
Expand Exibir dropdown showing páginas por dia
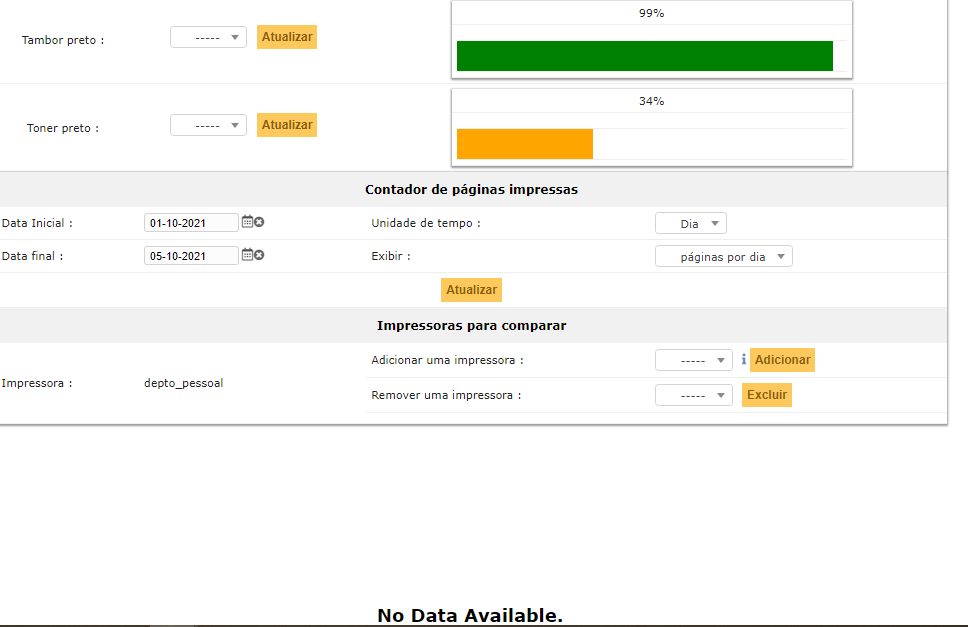724,257
